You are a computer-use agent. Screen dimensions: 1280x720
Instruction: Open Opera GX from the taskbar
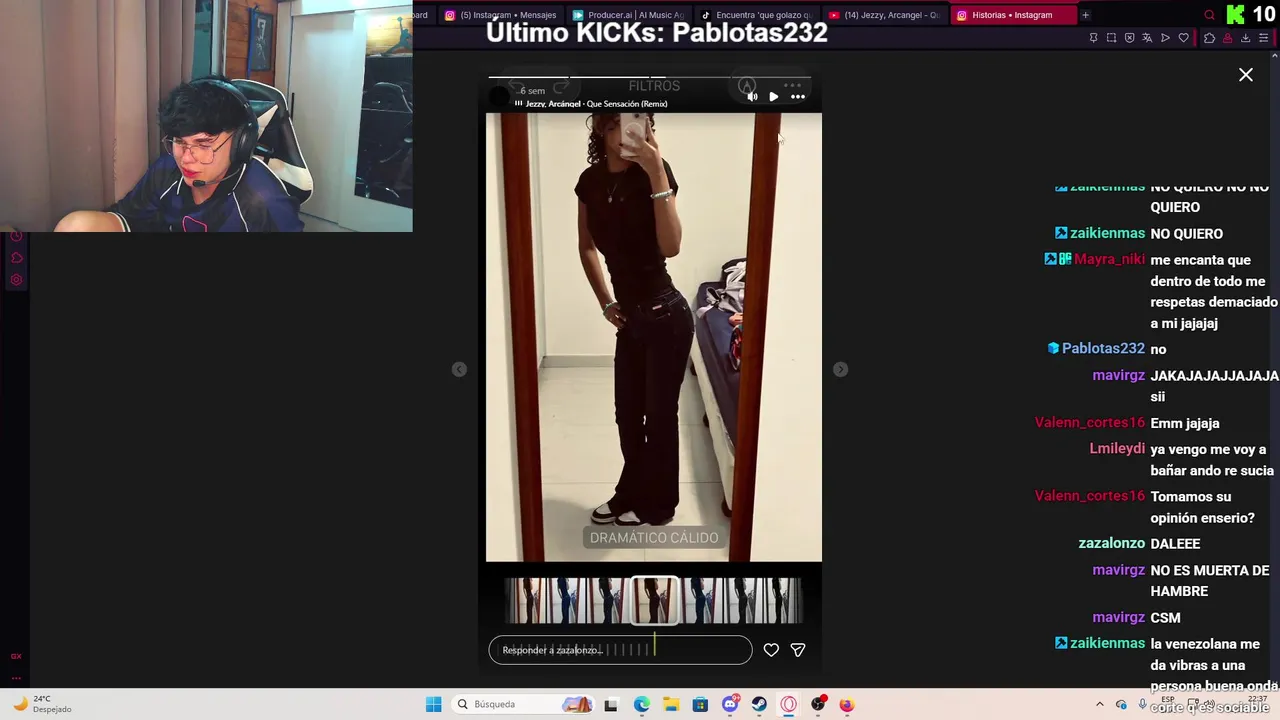click(x=789, y=704)
